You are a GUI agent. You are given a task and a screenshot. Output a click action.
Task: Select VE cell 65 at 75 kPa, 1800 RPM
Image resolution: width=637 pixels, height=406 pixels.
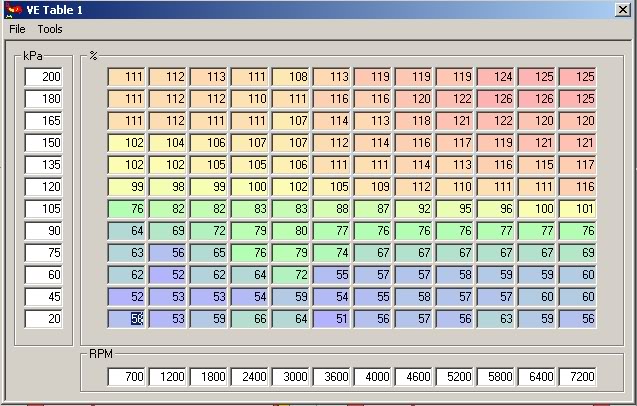point(208,252)
